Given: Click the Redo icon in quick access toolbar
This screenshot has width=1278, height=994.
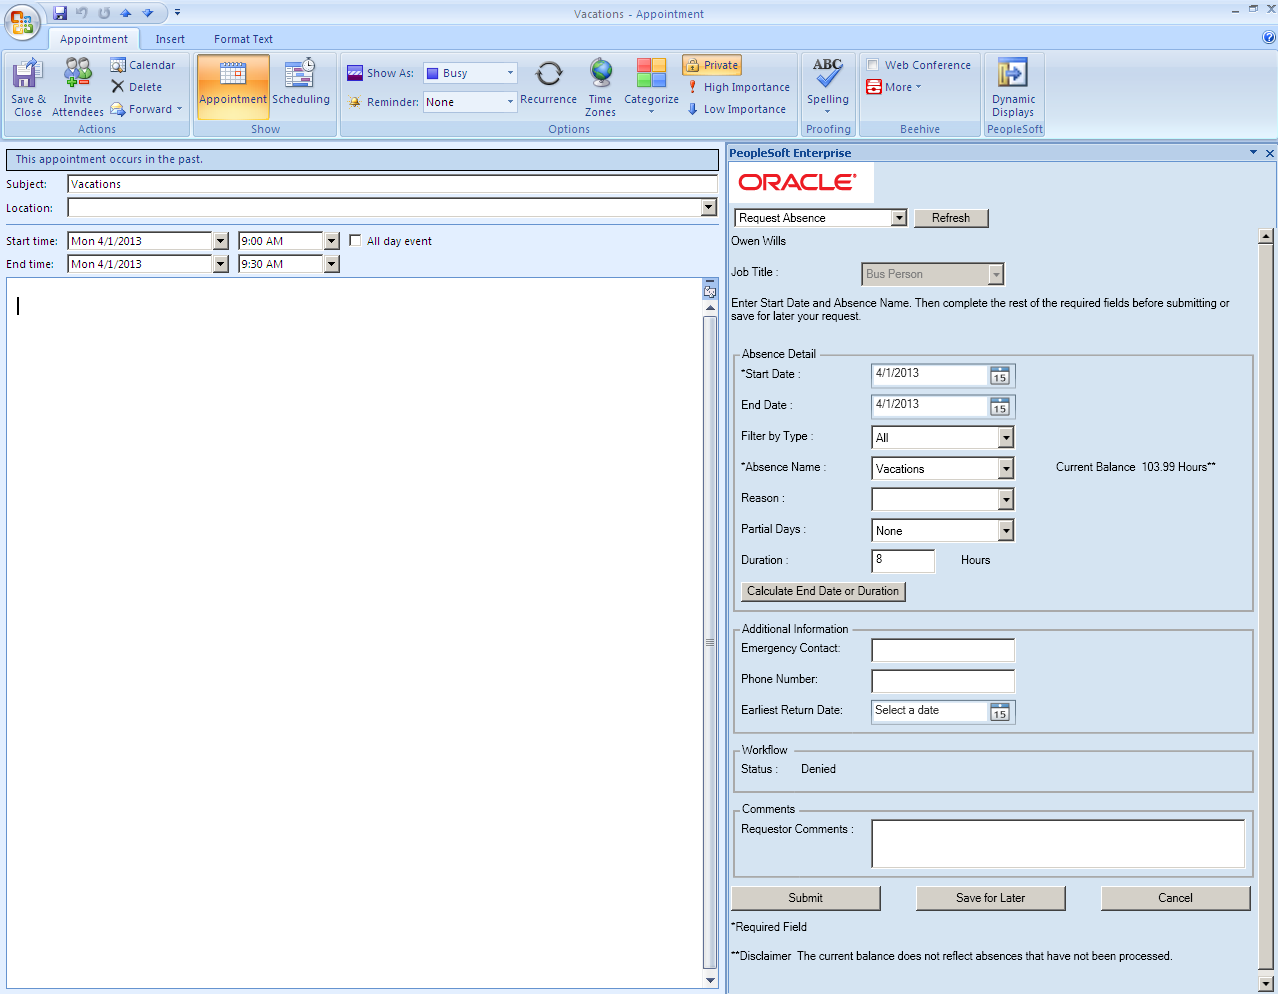Looking at the screenshot, I should (x=104, y=13).
